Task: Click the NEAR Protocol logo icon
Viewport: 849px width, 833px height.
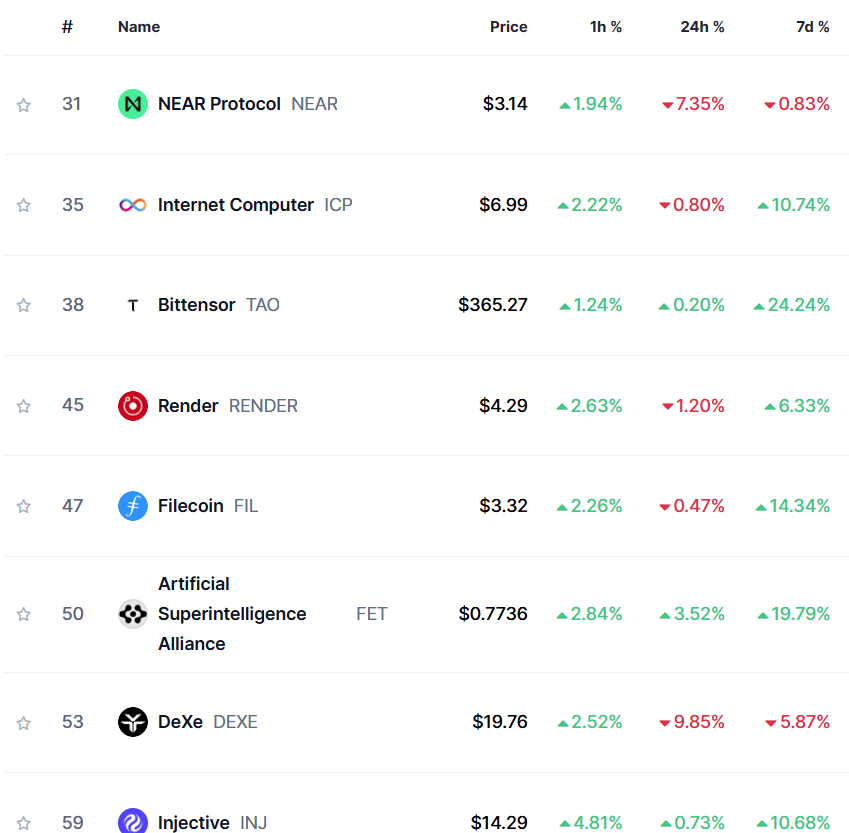Action: click(133, 104)
